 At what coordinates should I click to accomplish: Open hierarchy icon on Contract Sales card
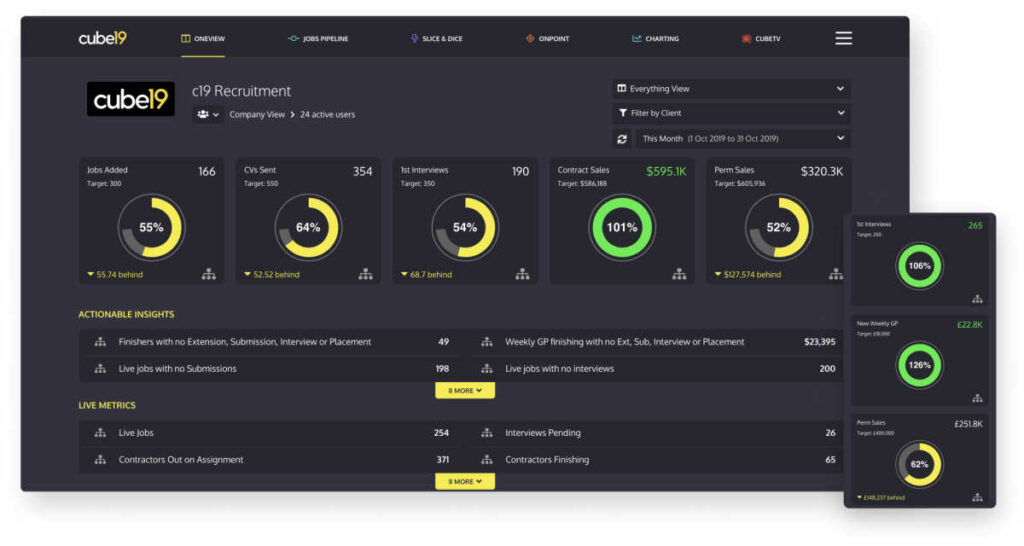679,274
